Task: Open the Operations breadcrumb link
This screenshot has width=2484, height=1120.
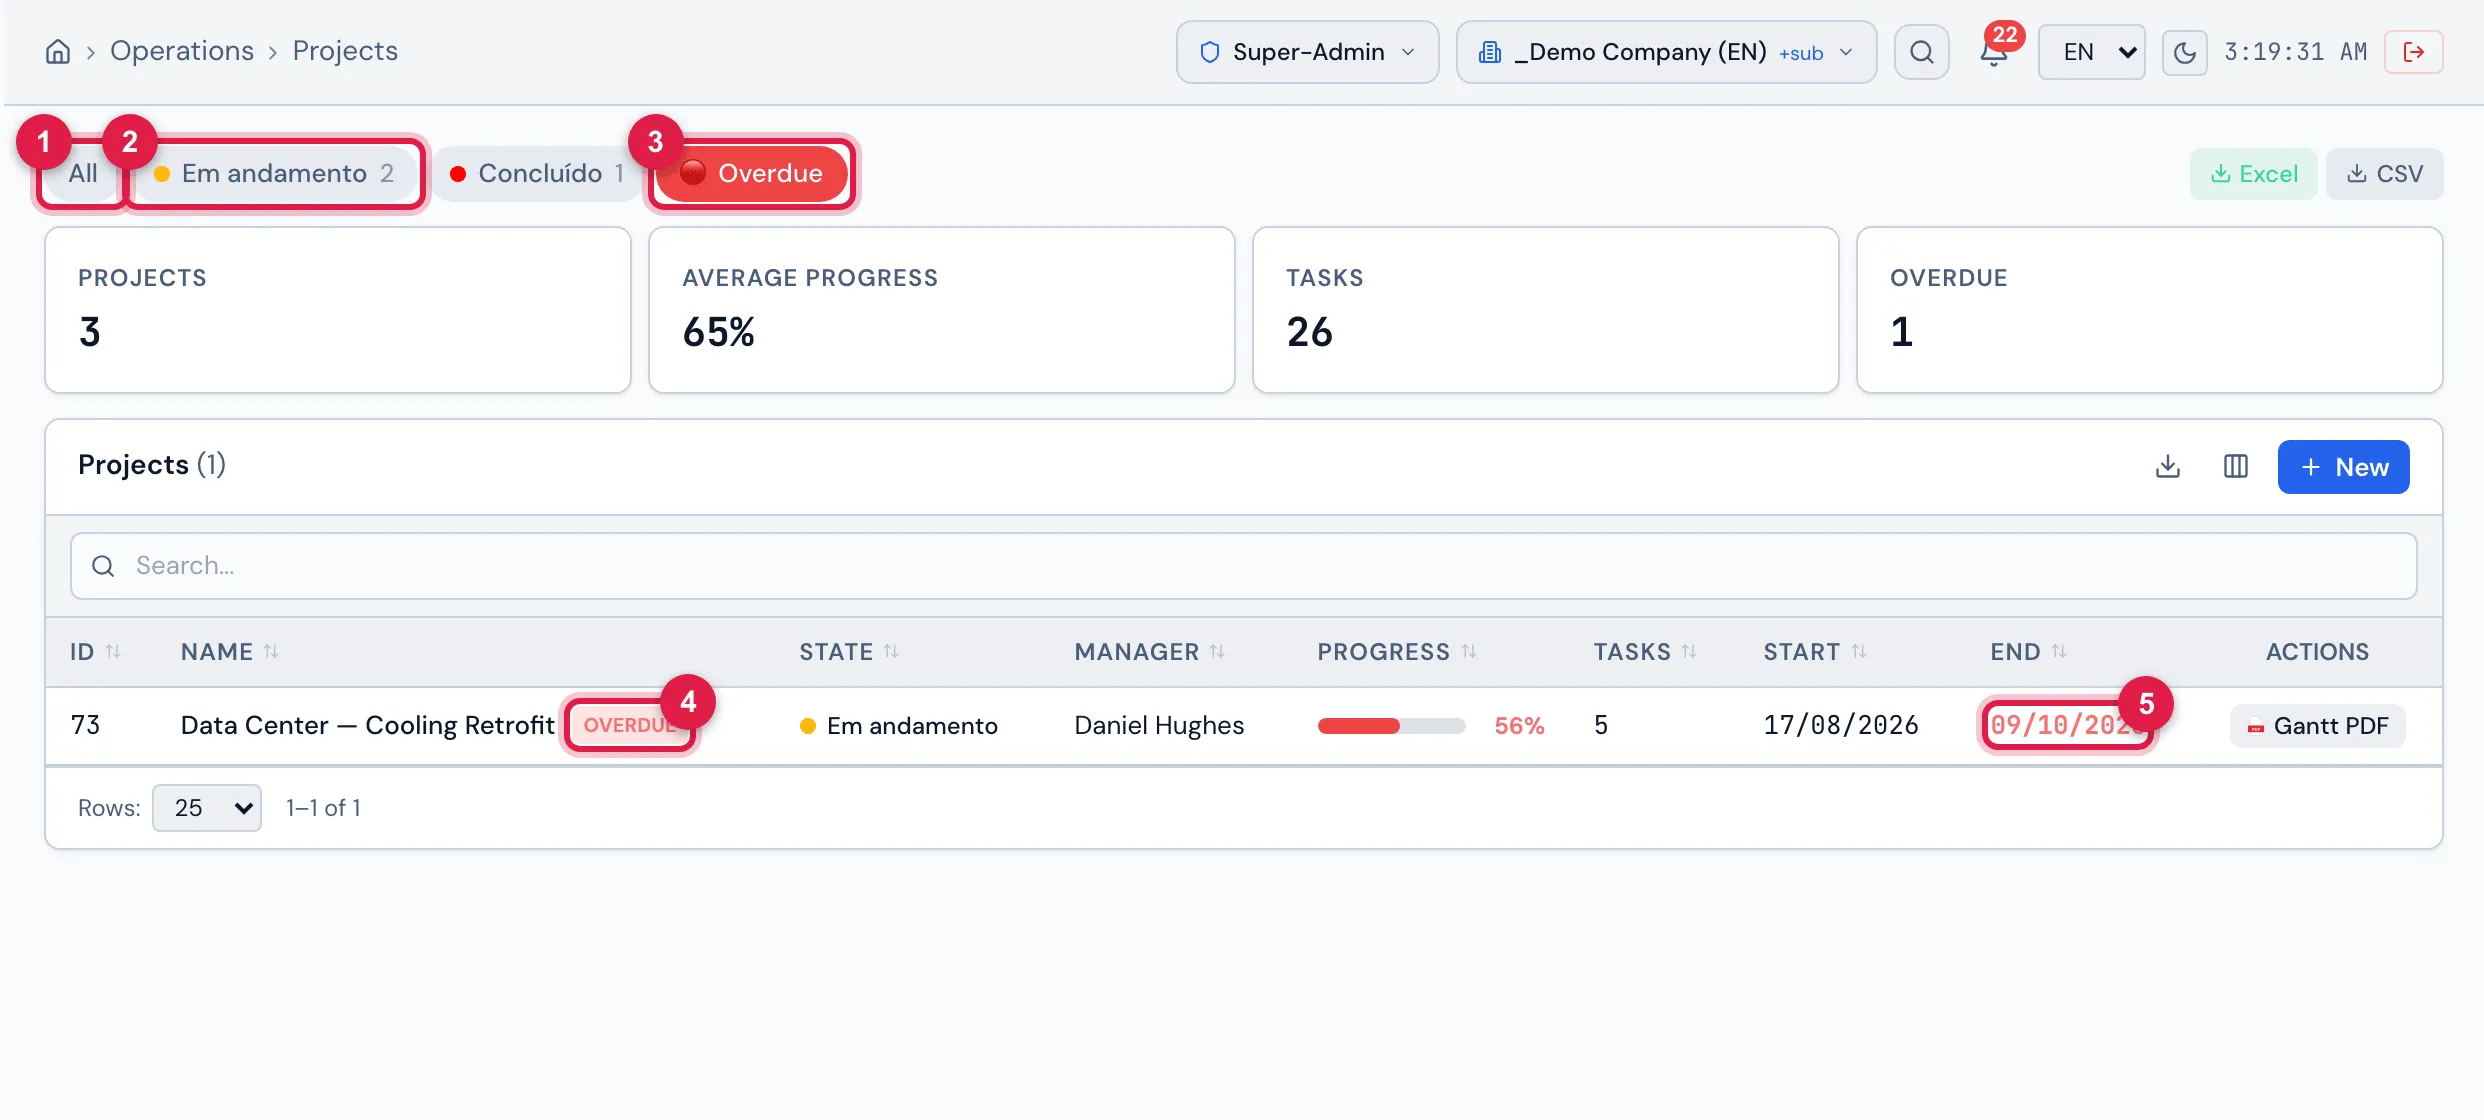Action: coord(182,51)
